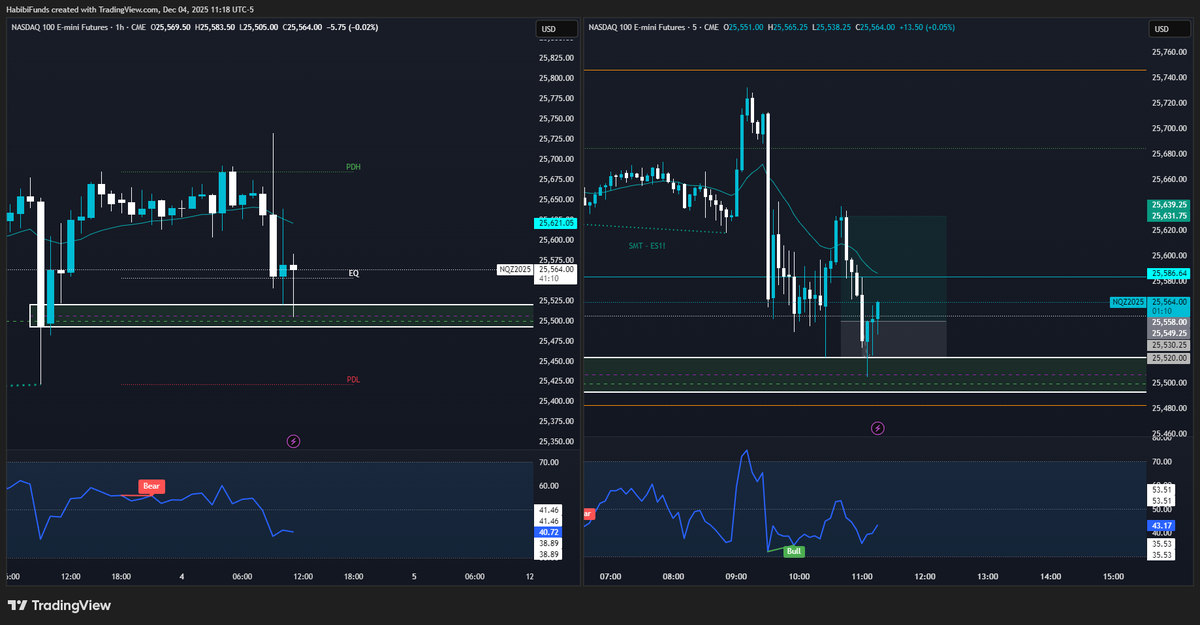Select the PDH level label
The width and height of the screenshot is (1200, 625).
353,166
